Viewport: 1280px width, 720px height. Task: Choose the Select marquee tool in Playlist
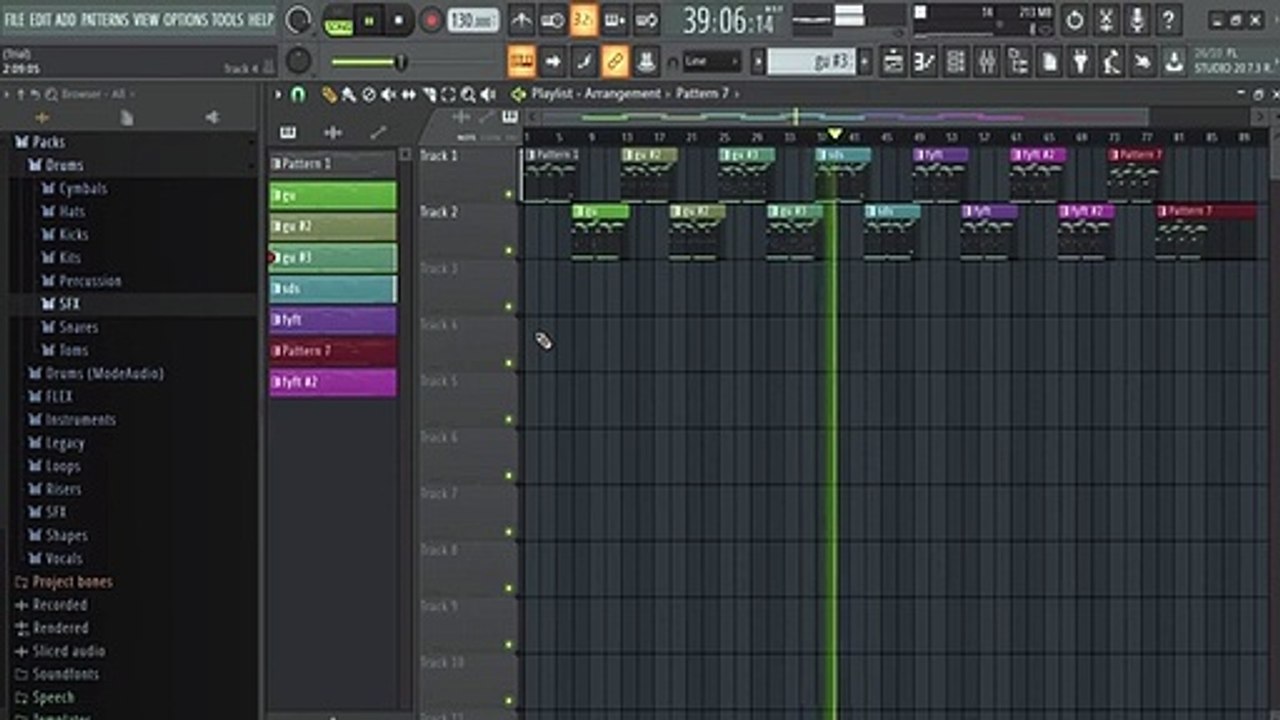pos(448,95)
